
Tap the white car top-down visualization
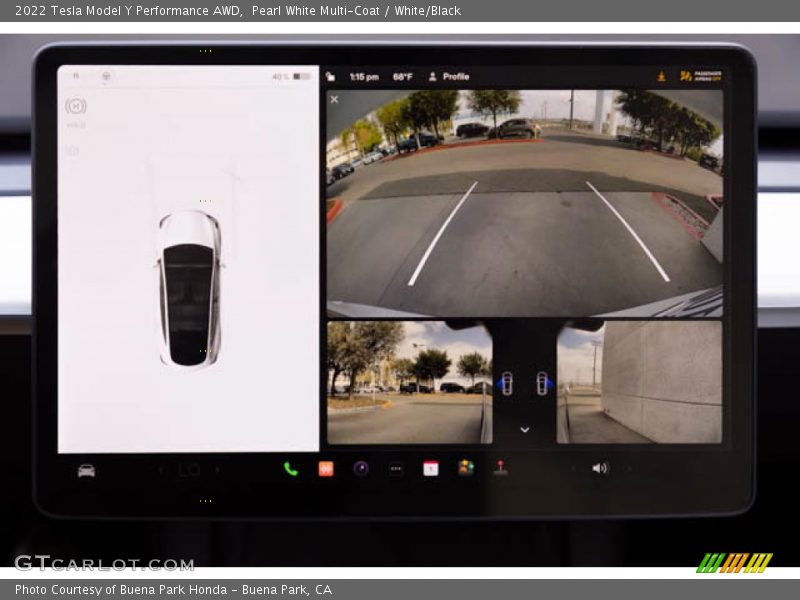click(x=189, y=288)
